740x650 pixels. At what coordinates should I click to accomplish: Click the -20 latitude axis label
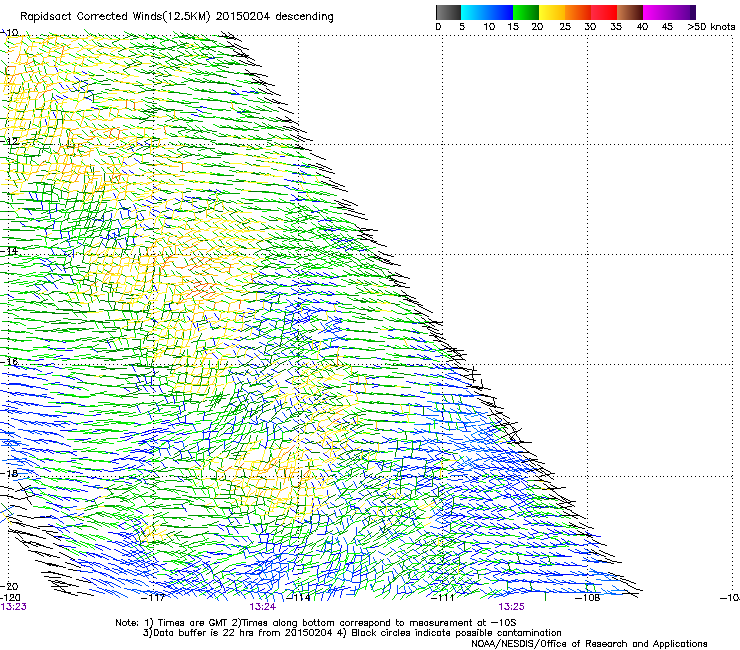tap(9, 586)
